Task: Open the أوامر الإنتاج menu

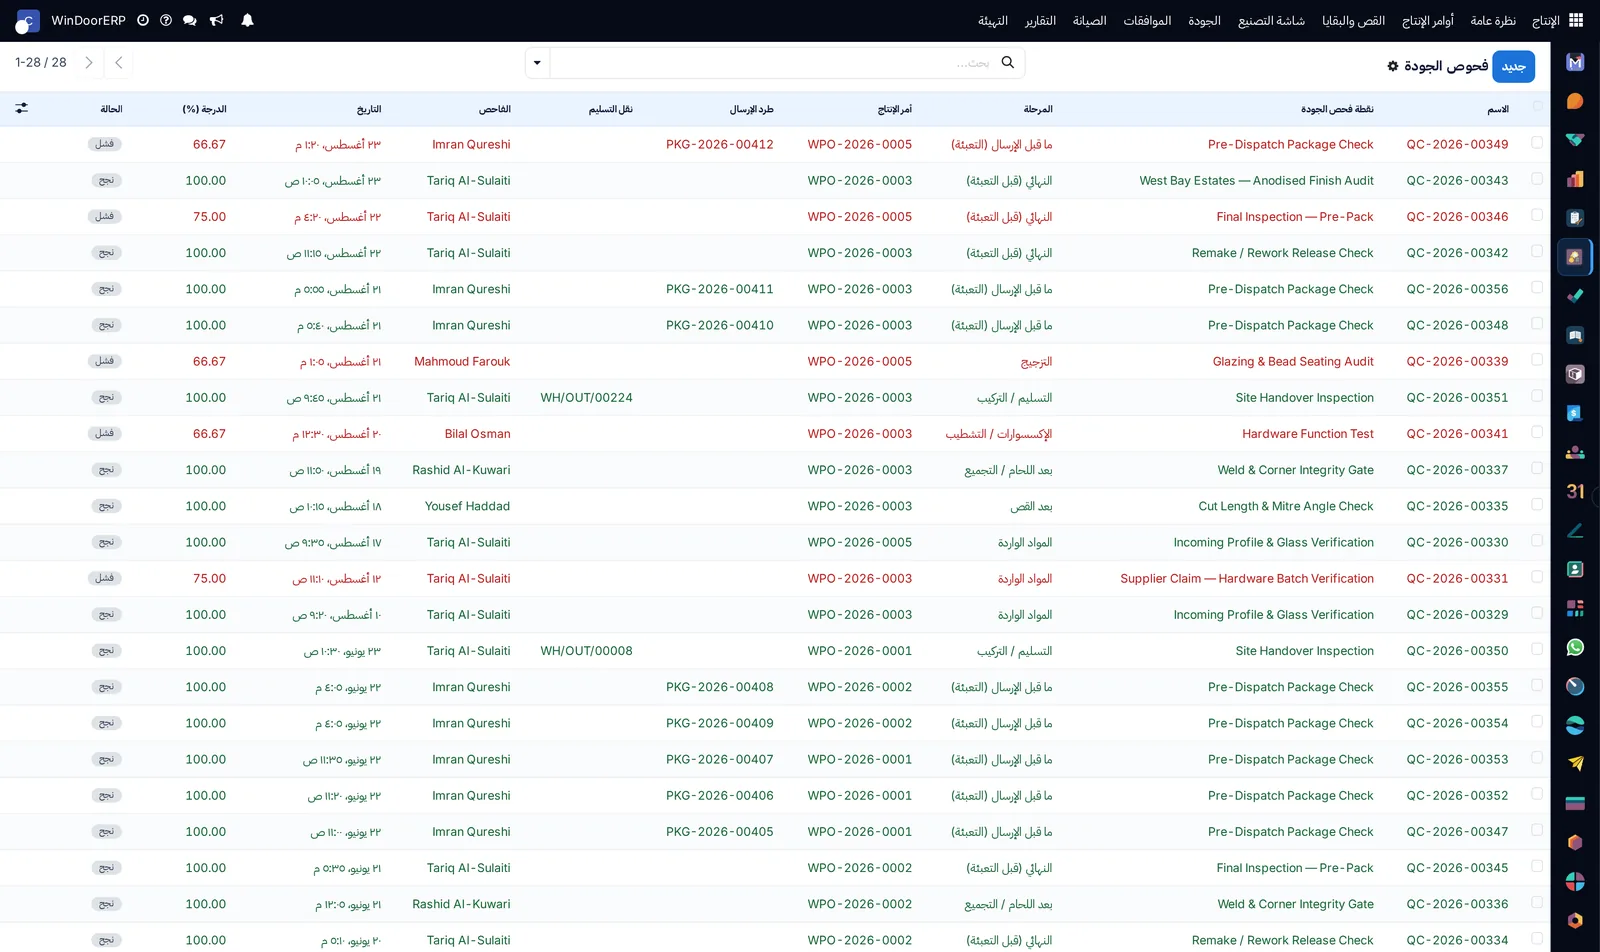Action: (x=1427, y=20)
